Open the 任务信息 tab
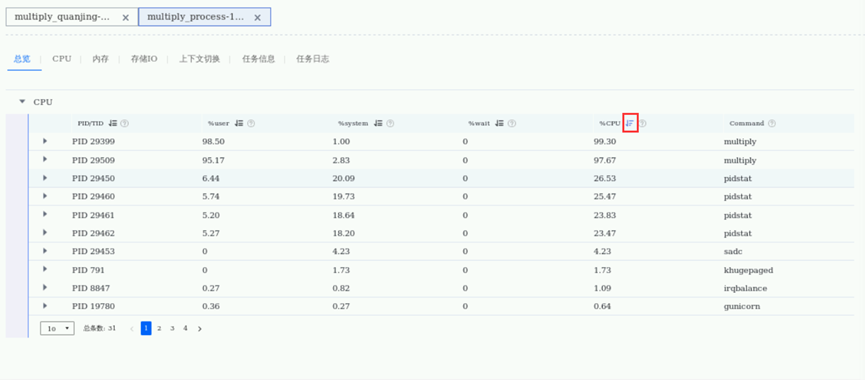Screen dimensions: 865x380 [x=258, y=59]
